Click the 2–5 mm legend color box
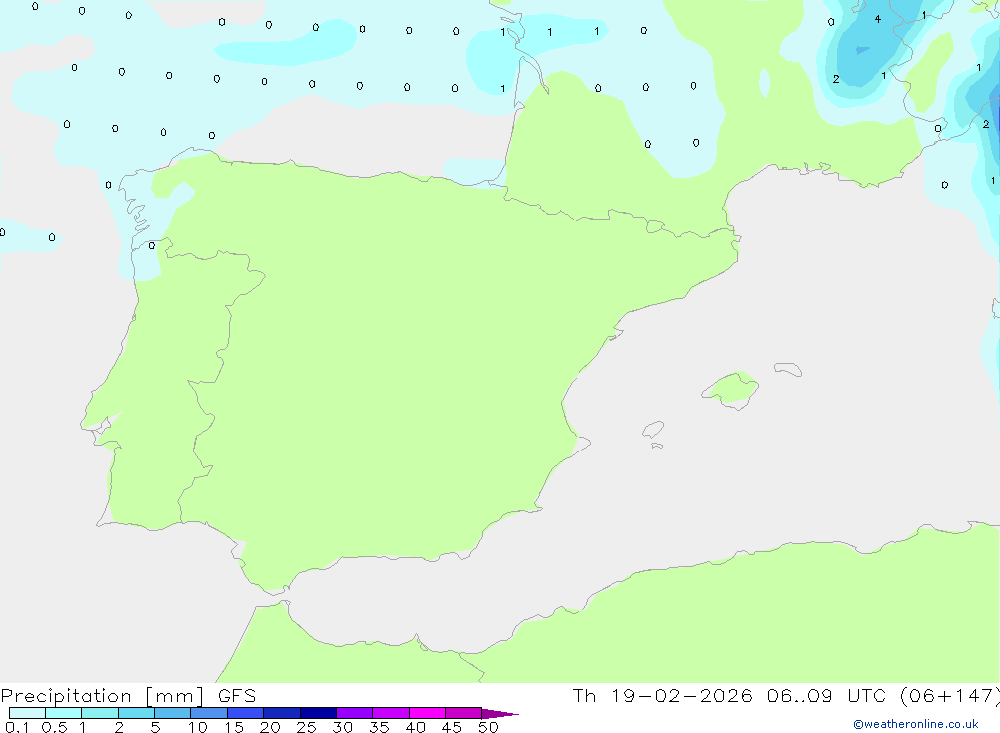This screenshot has width=1000, height=733. [136, 713]
